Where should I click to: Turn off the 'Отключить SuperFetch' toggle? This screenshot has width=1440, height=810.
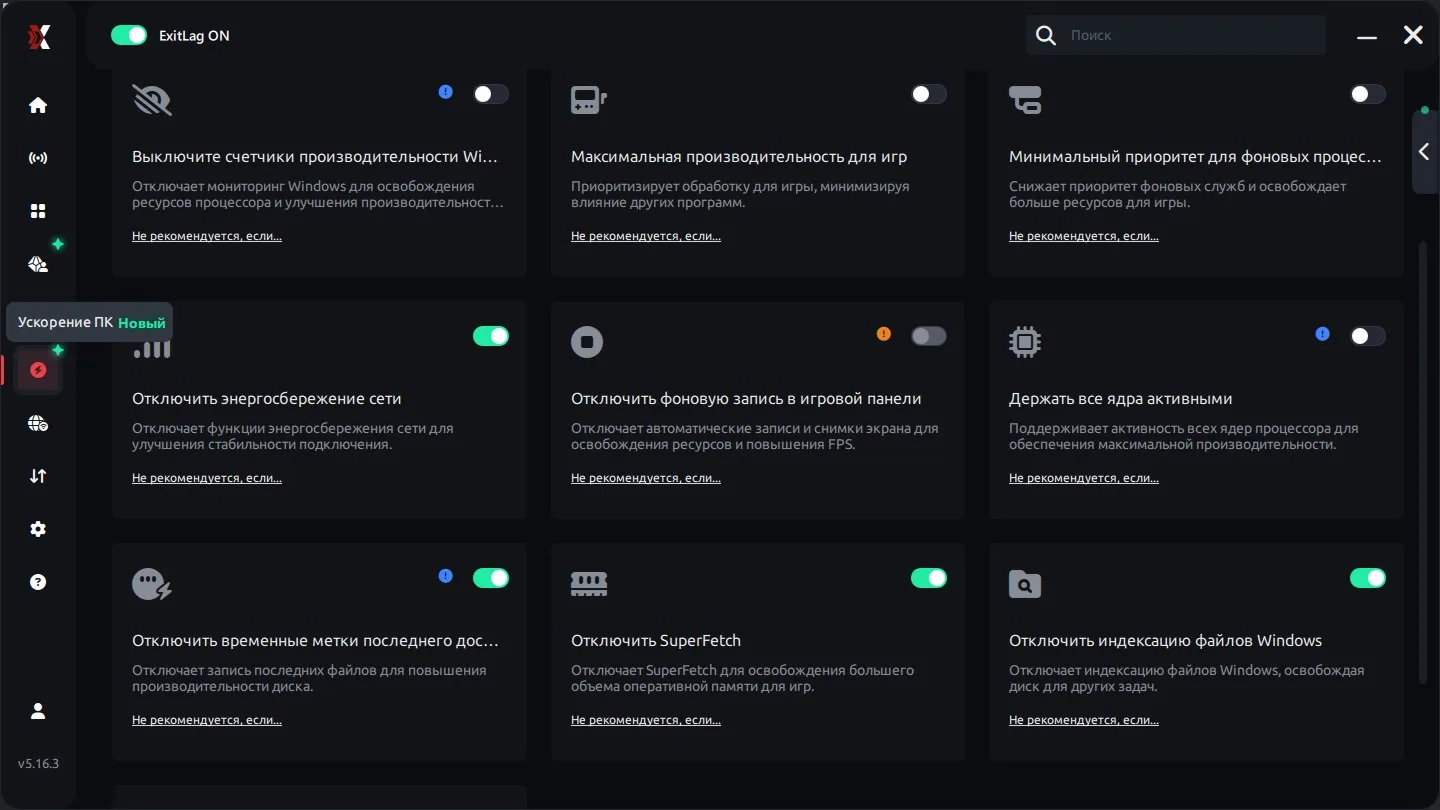tap(929, 578)
